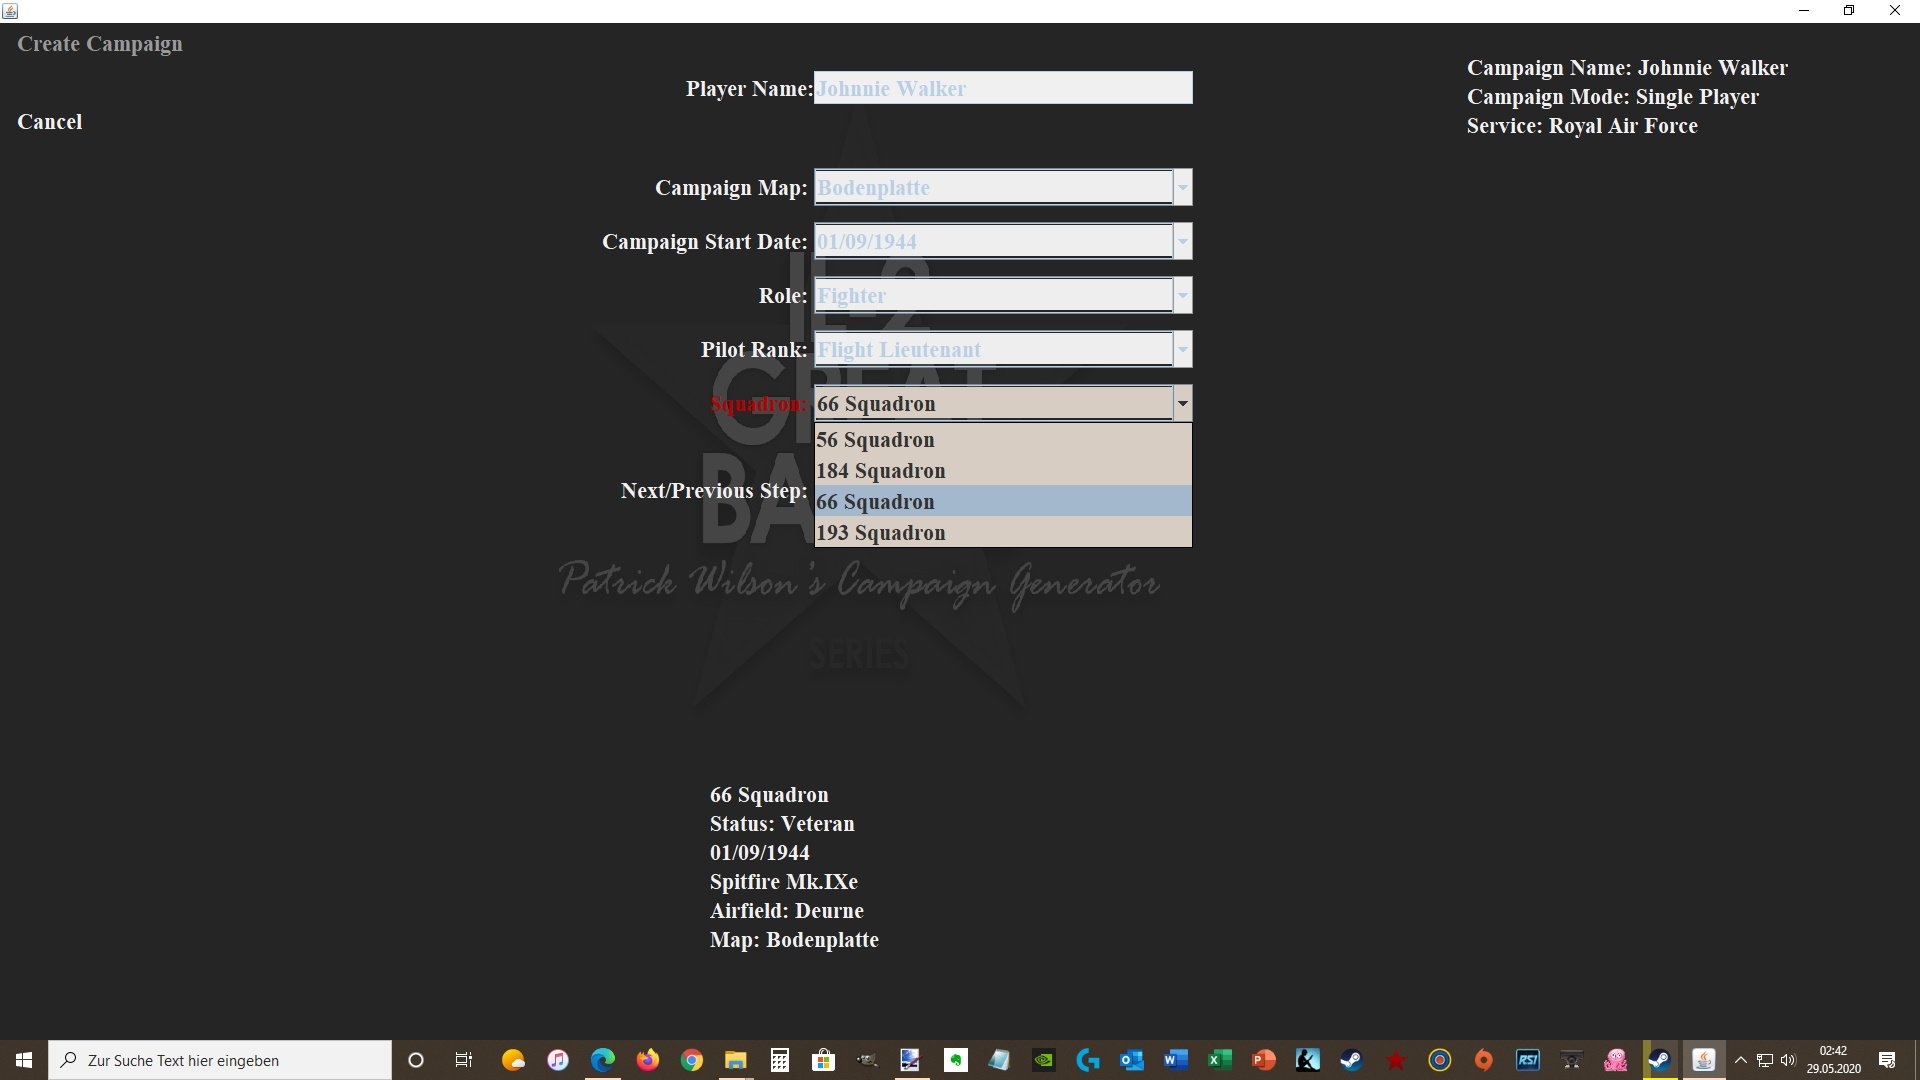
Task: Cancel the campaign creation
Action: (x=50, y=122)
